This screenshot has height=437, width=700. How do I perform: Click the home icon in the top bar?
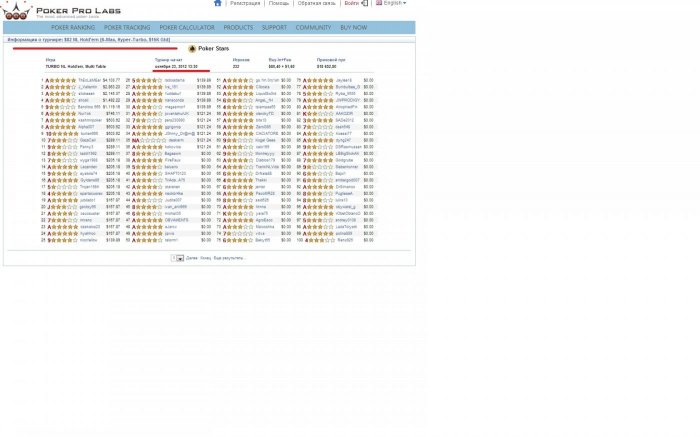pyautogui.click(x=217, y=3)
